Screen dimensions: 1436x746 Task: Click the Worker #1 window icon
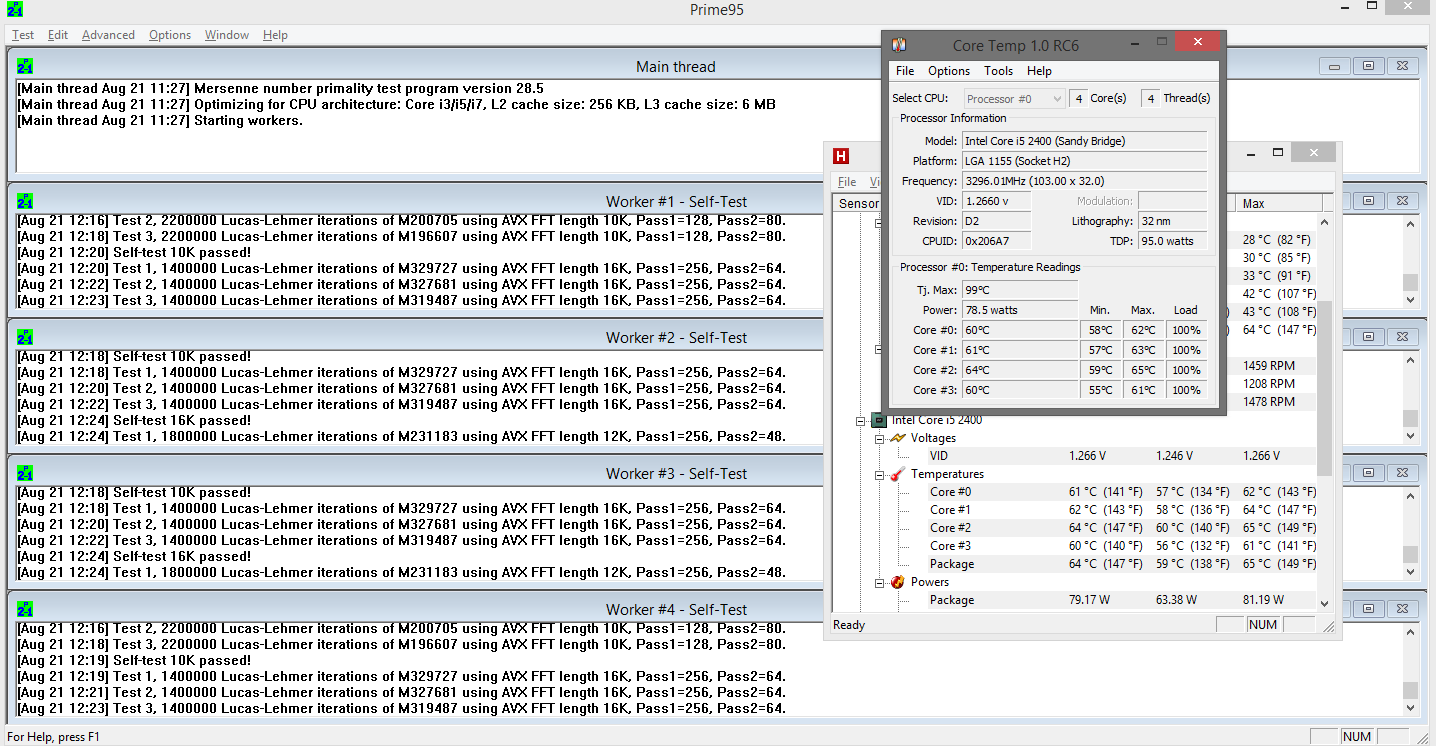coord(25,201)
